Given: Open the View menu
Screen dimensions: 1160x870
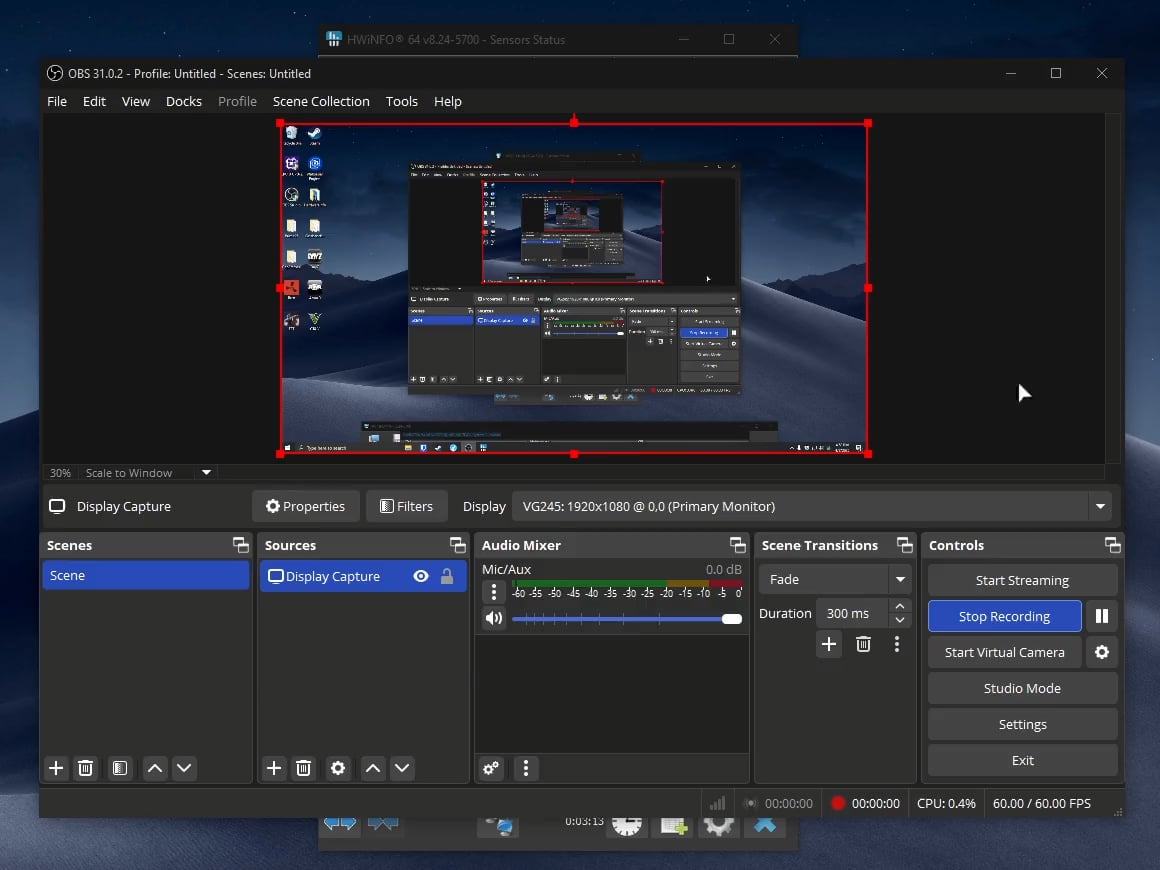Looking at the screenshot, I should [135, 101].
